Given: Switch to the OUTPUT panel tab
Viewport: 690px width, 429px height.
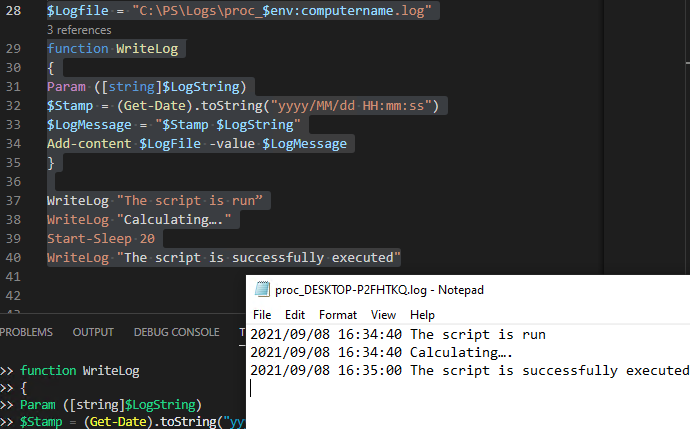Looking at the screenshot, I should pos(93,332).
